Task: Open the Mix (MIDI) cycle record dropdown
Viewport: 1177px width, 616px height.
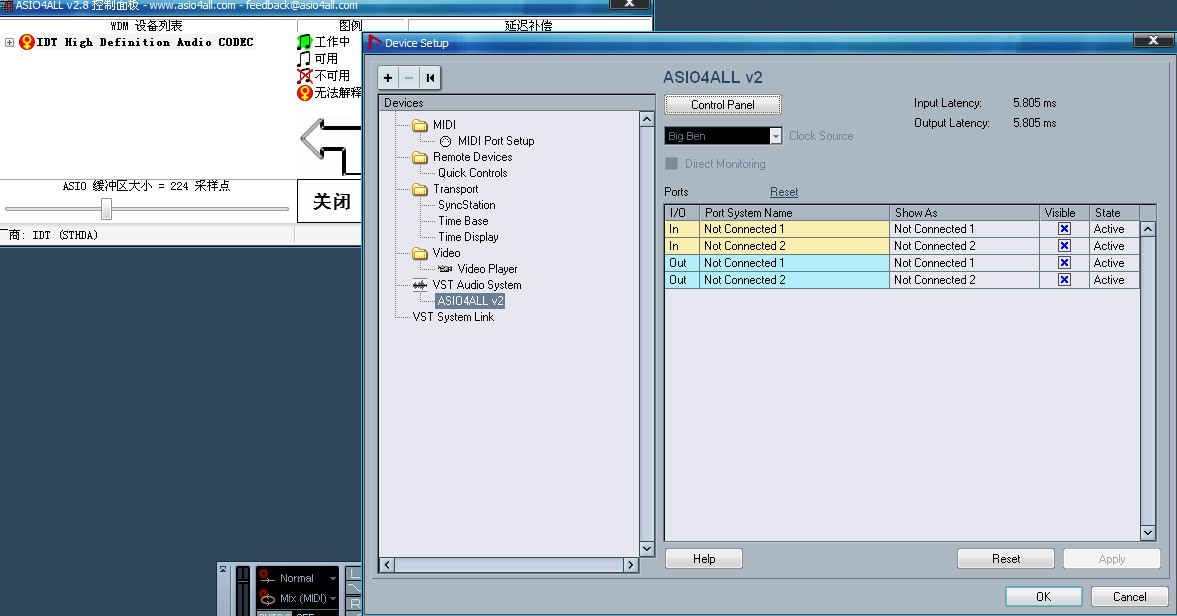Action: click(333, 598)
